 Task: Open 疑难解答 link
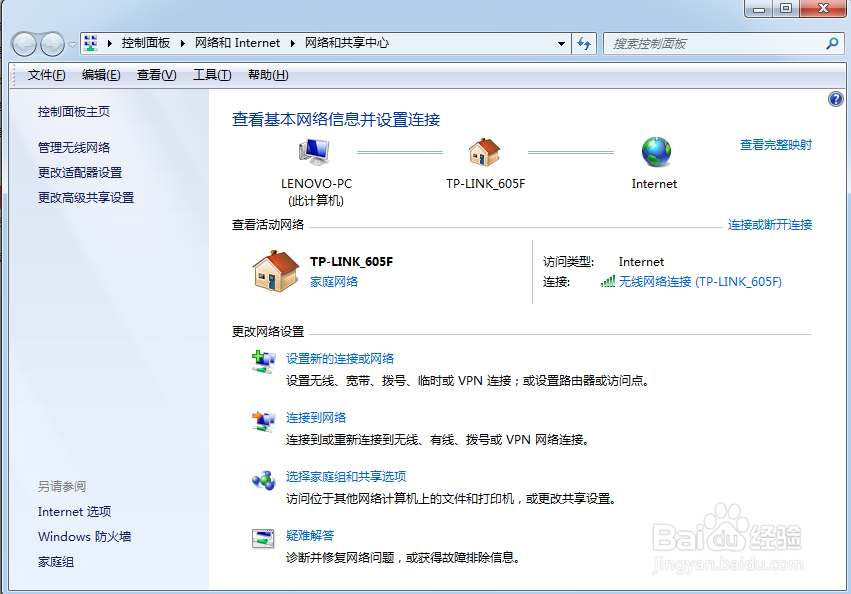click(x=310, y=535)
